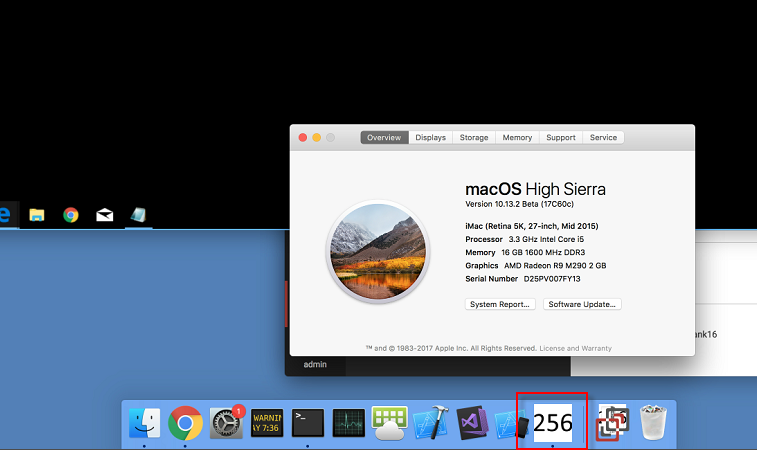Image resolution: width=757 pixels, height=450 pixels.
Task: Open Visual Studio from the Dock
Action: [472, 423]
